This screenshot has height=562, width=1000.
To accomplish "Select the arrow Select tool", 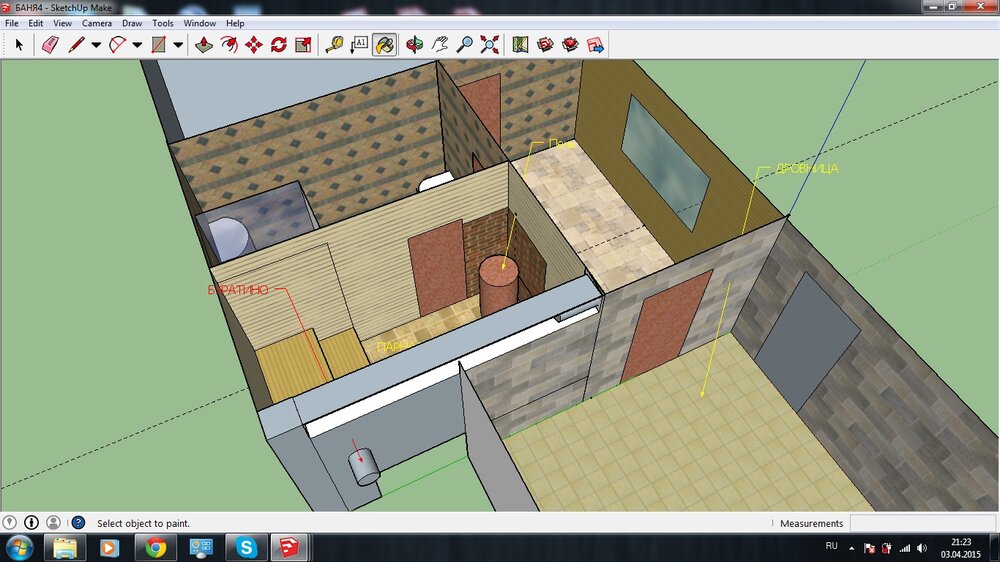I will coord(19,45).
